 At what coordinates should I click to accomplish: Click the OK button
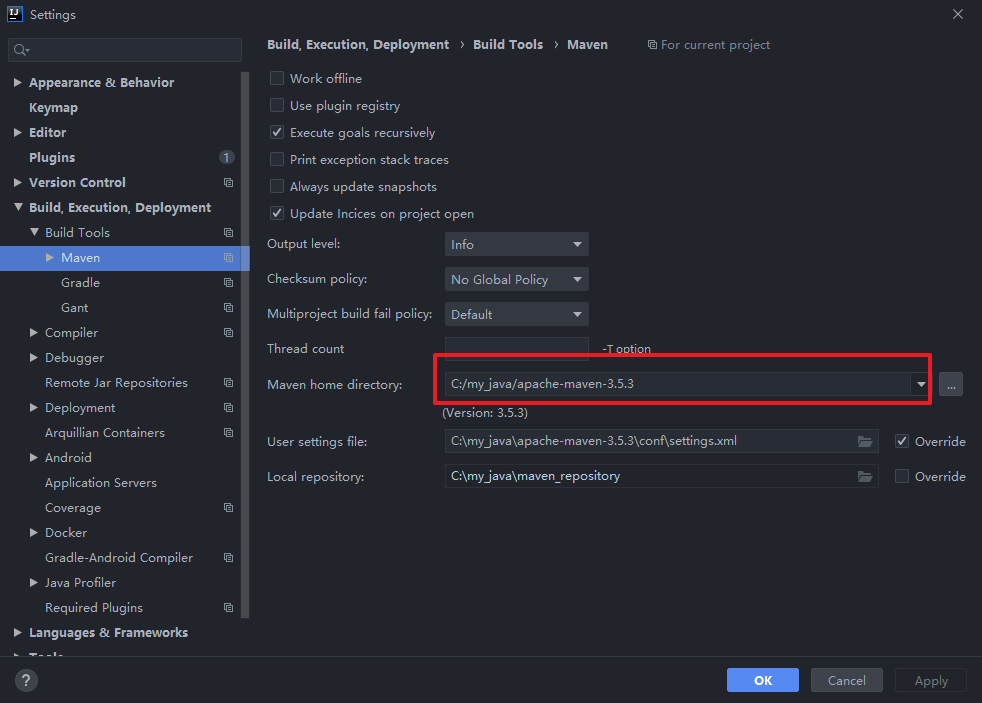(x=763, y=680)
